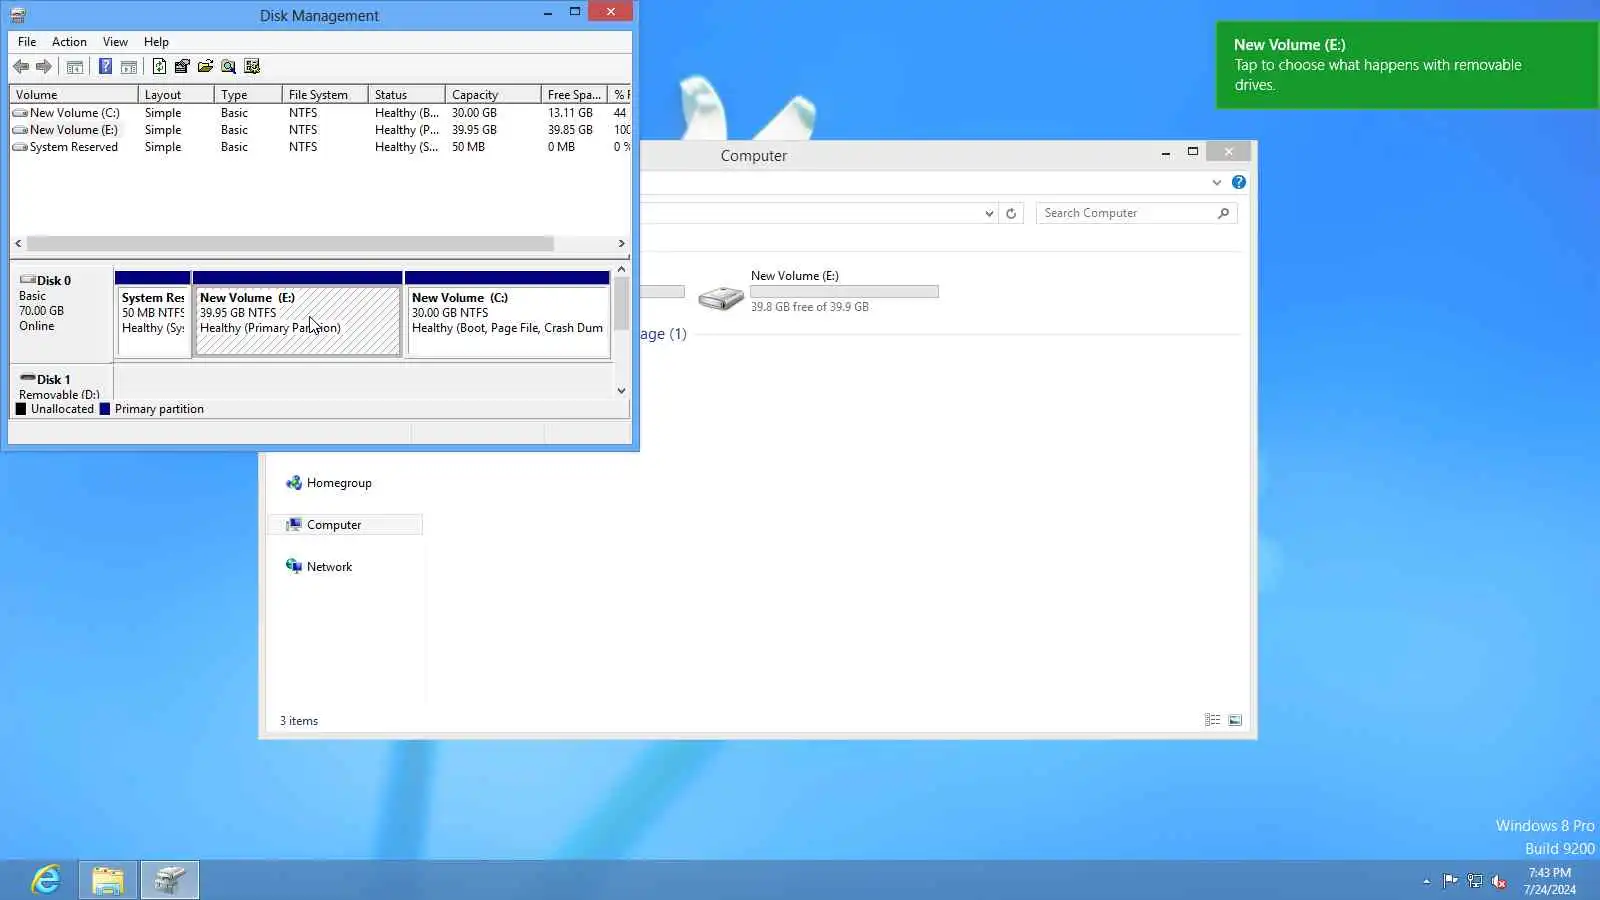Click the Primary partition blue legend swatch
Screen dimensions: 1600x900
[x=105, y=409]
